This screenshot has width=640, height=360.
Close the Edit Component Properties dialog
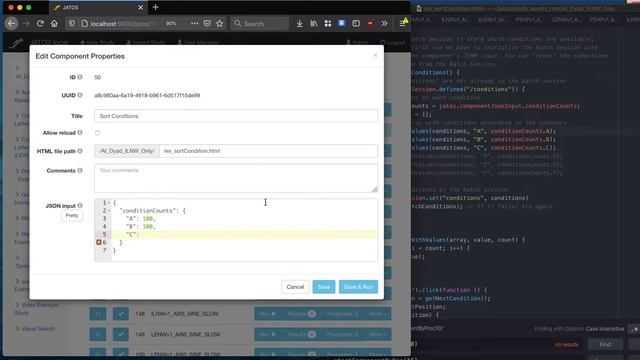coord(376,55)
